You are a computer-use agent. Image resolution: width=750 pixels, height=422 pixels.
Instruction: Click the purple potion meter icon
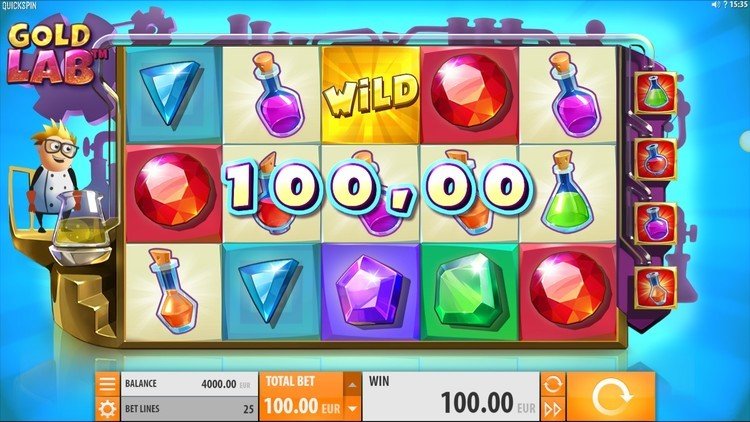(655, 223)
